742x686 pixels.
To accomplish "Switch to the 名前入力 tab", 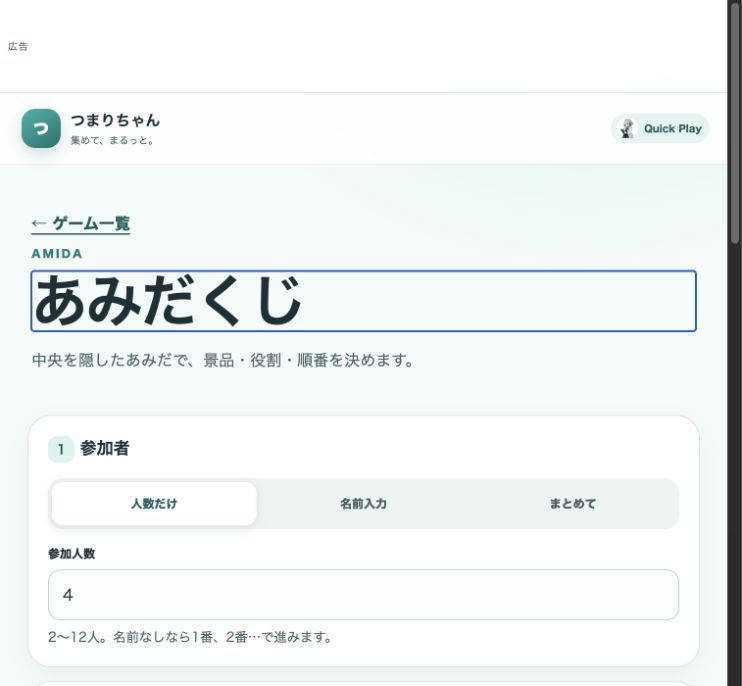I will (x=363, y=503).
